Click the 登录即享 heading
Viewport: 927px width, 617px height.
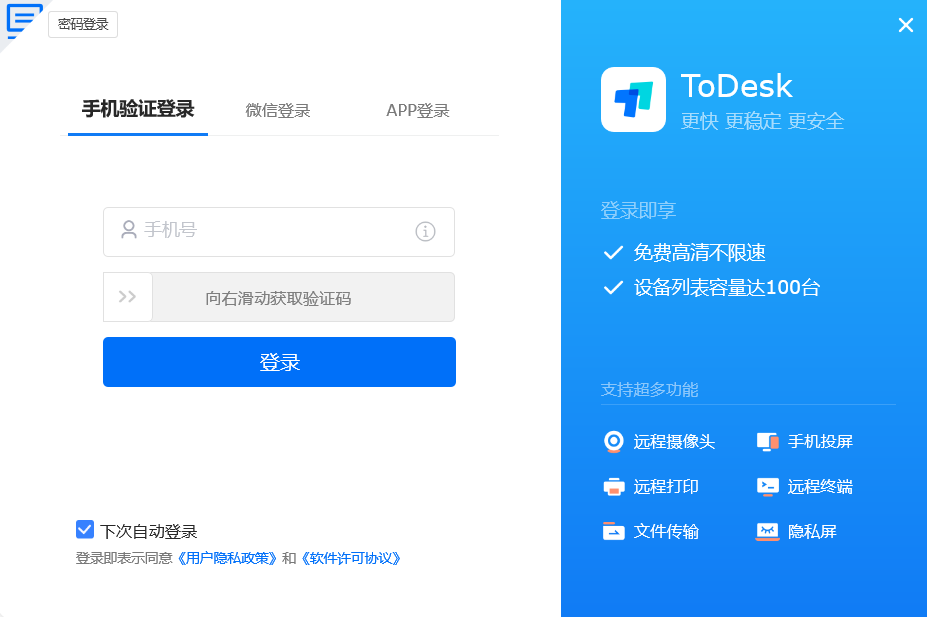[638, 210]
